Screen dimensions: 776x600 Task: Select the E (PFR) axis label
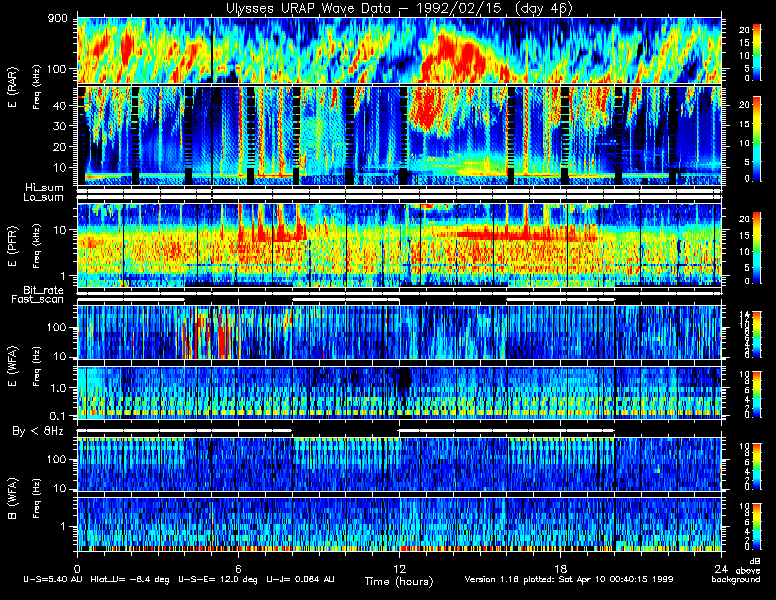(12, 246)
